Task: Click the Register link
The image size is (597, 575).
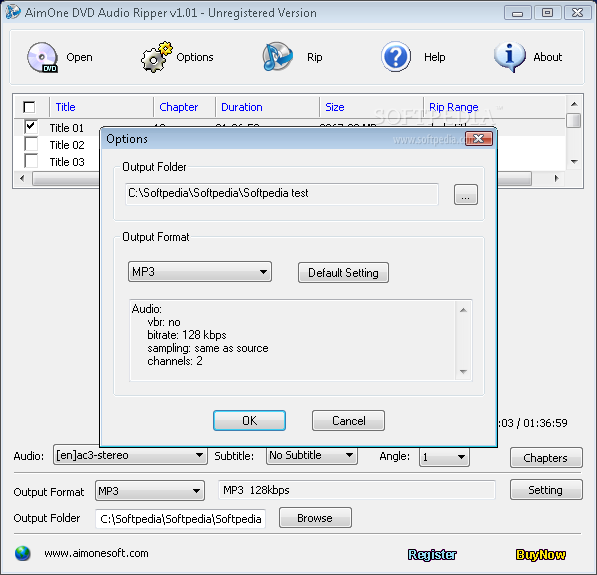Action: click(x=432, y=555)
